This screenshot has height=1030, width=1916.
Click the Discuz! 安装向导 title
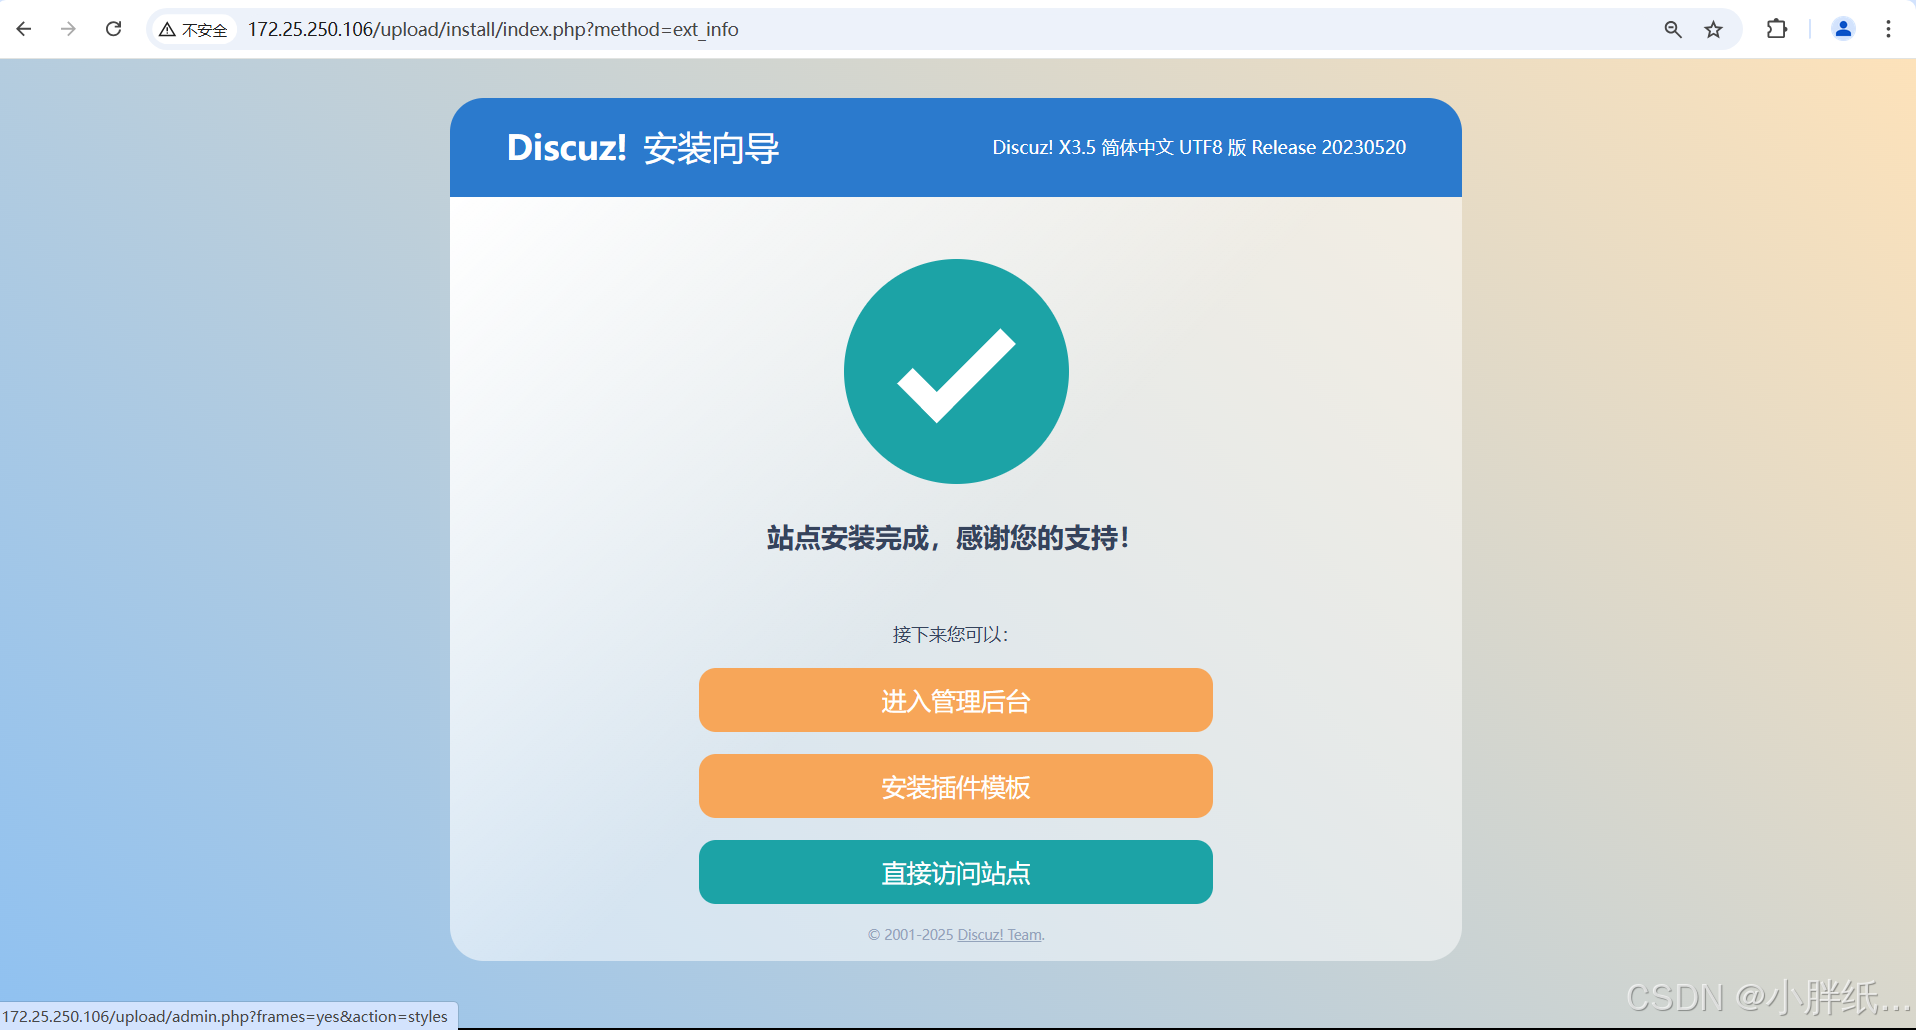tap(643, 148)
